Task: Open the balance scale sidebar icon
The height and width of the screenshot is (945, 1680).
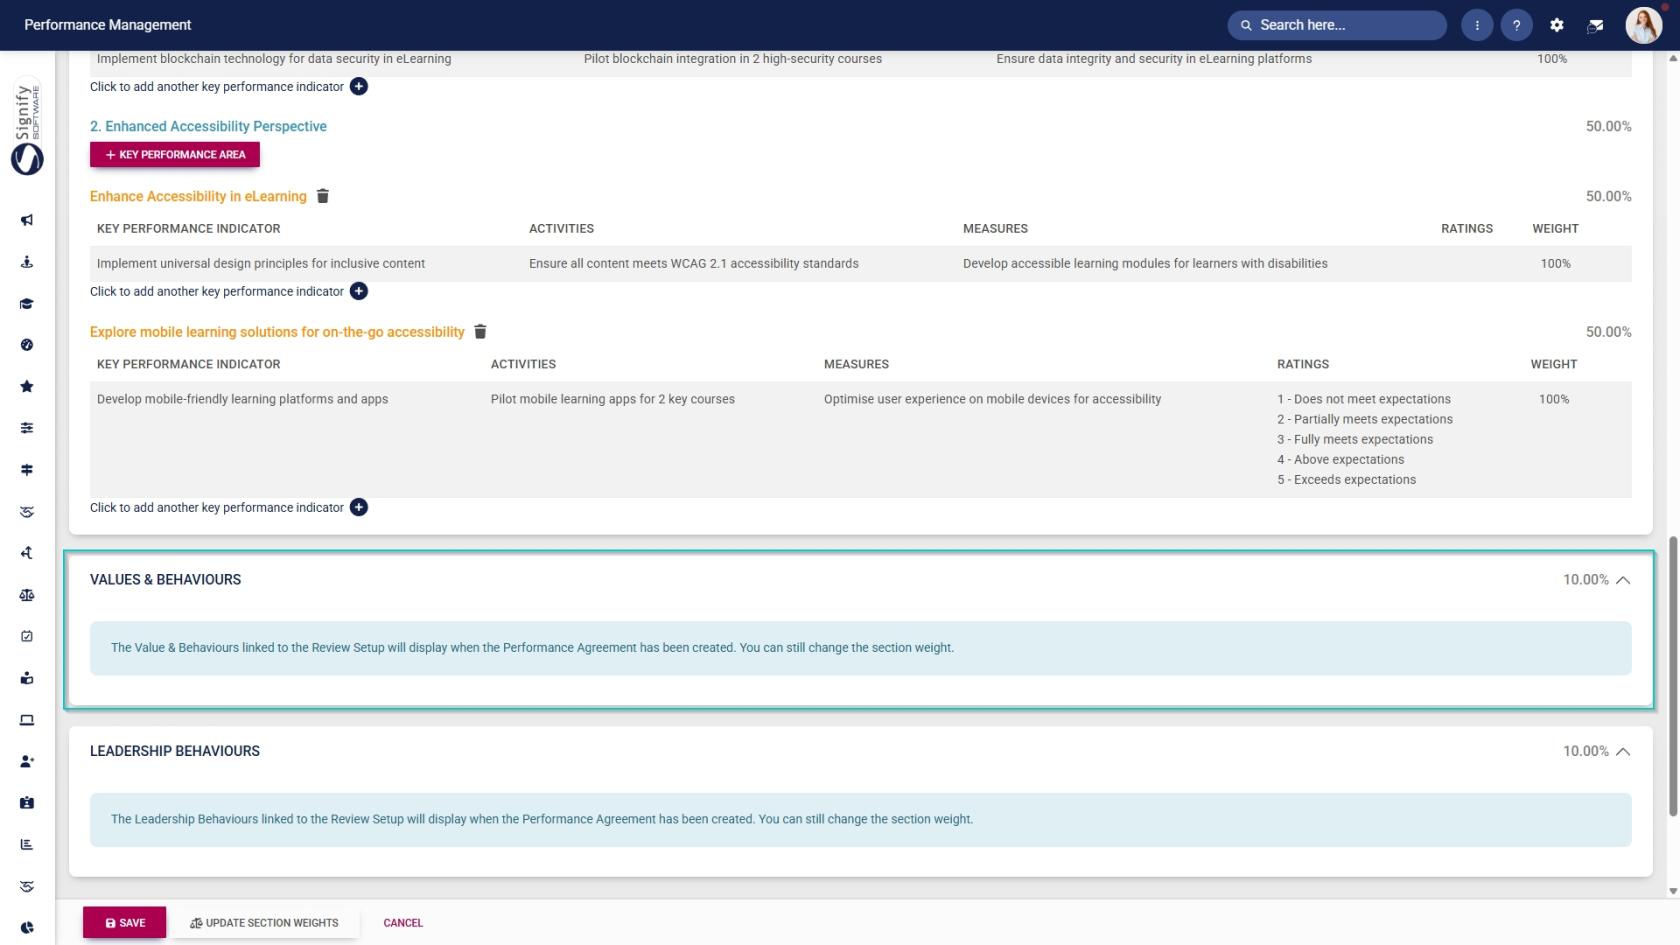Action: click(27, 595)
